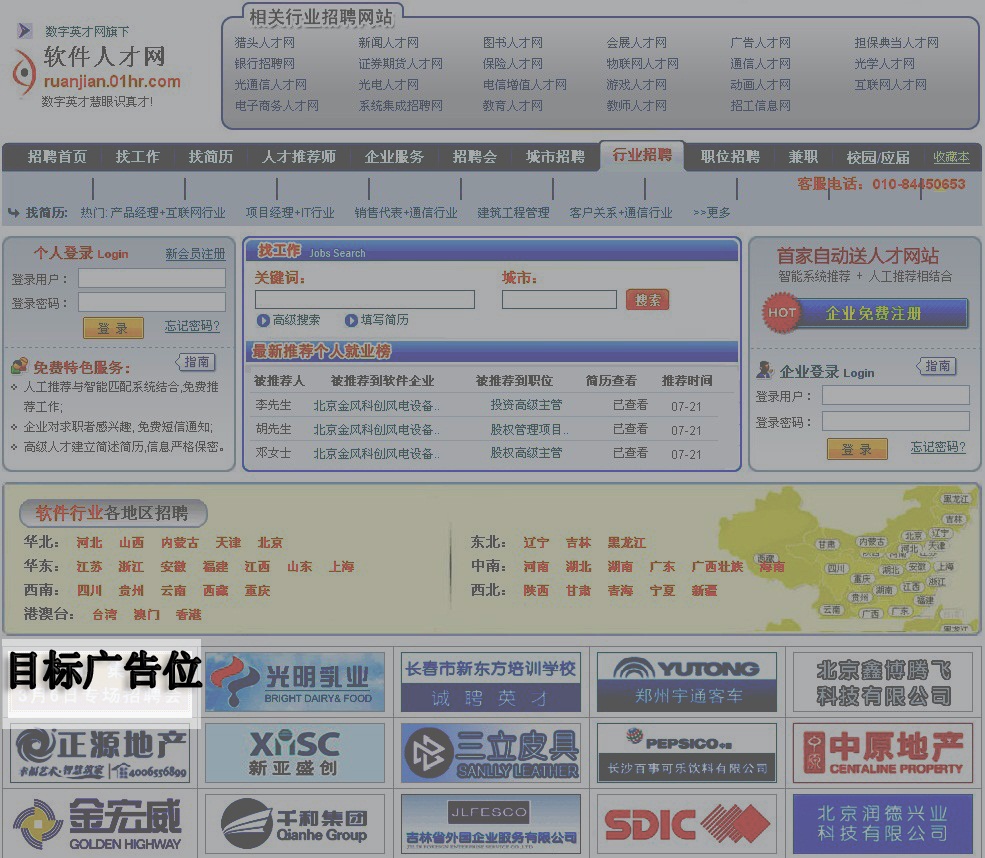This screenshot has width=985, height=858.
Task: Click the 城市 input field
Action: pos(559,299)
